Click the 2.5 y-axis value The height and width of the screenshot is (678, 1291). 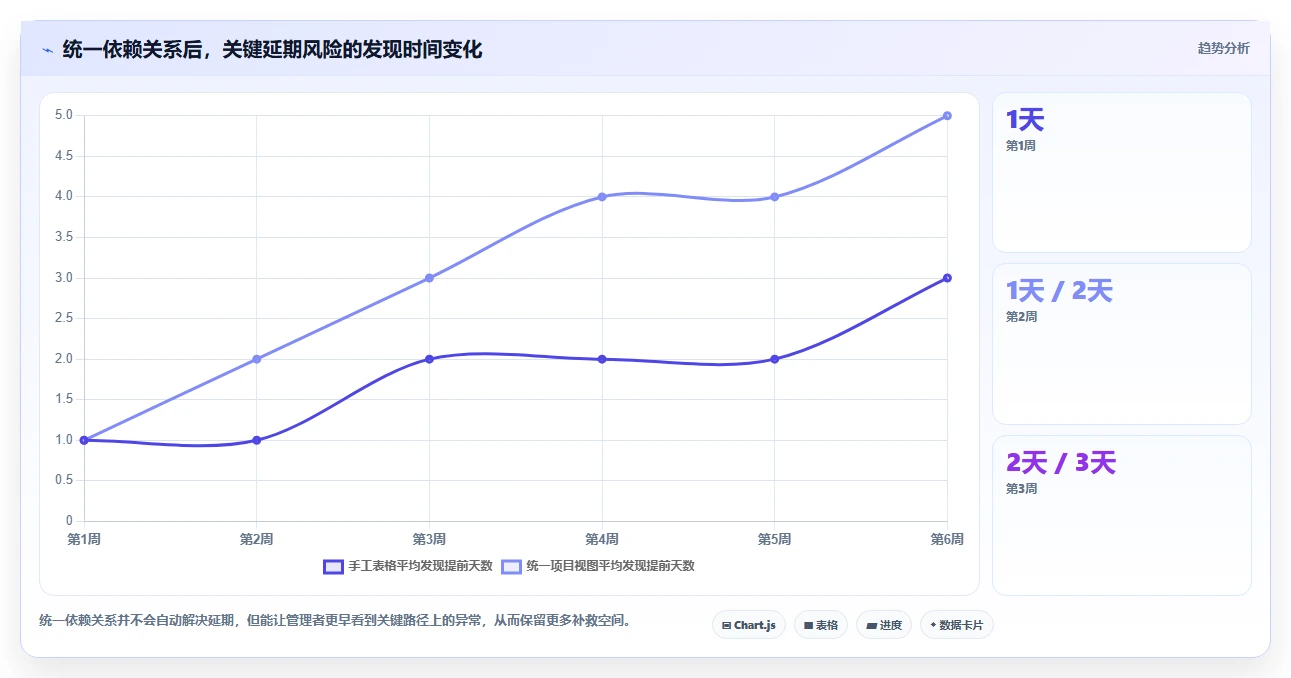click(x=64, y=318)
